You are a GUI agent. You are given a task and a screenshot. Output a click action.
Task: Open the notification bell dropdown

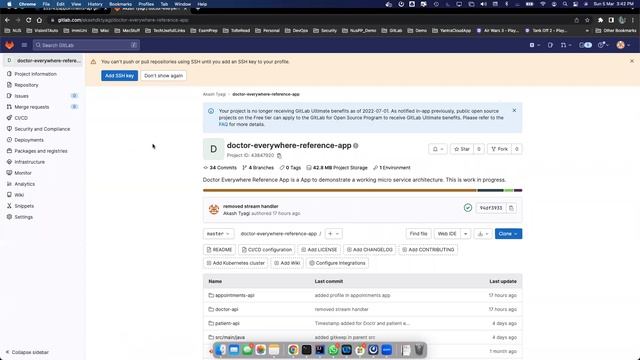438,149
